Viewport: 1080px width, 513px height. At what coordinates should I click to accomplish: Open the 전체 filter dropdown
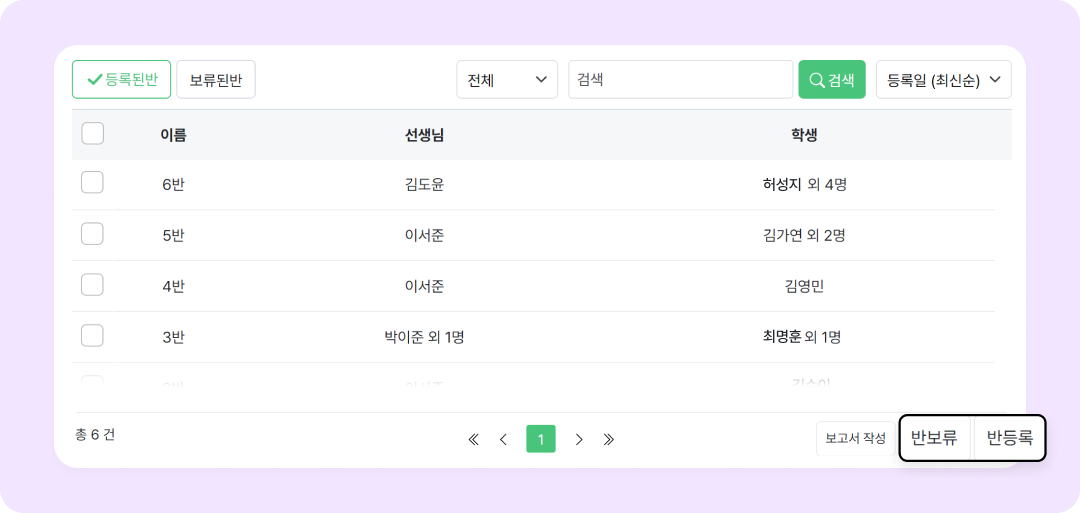tap(506, 80)
